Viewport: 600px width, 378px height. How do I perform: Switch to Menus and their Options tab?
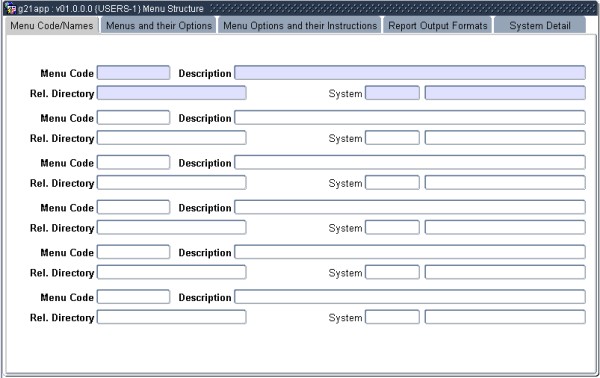pyautogui.click(x=159, y=26)
